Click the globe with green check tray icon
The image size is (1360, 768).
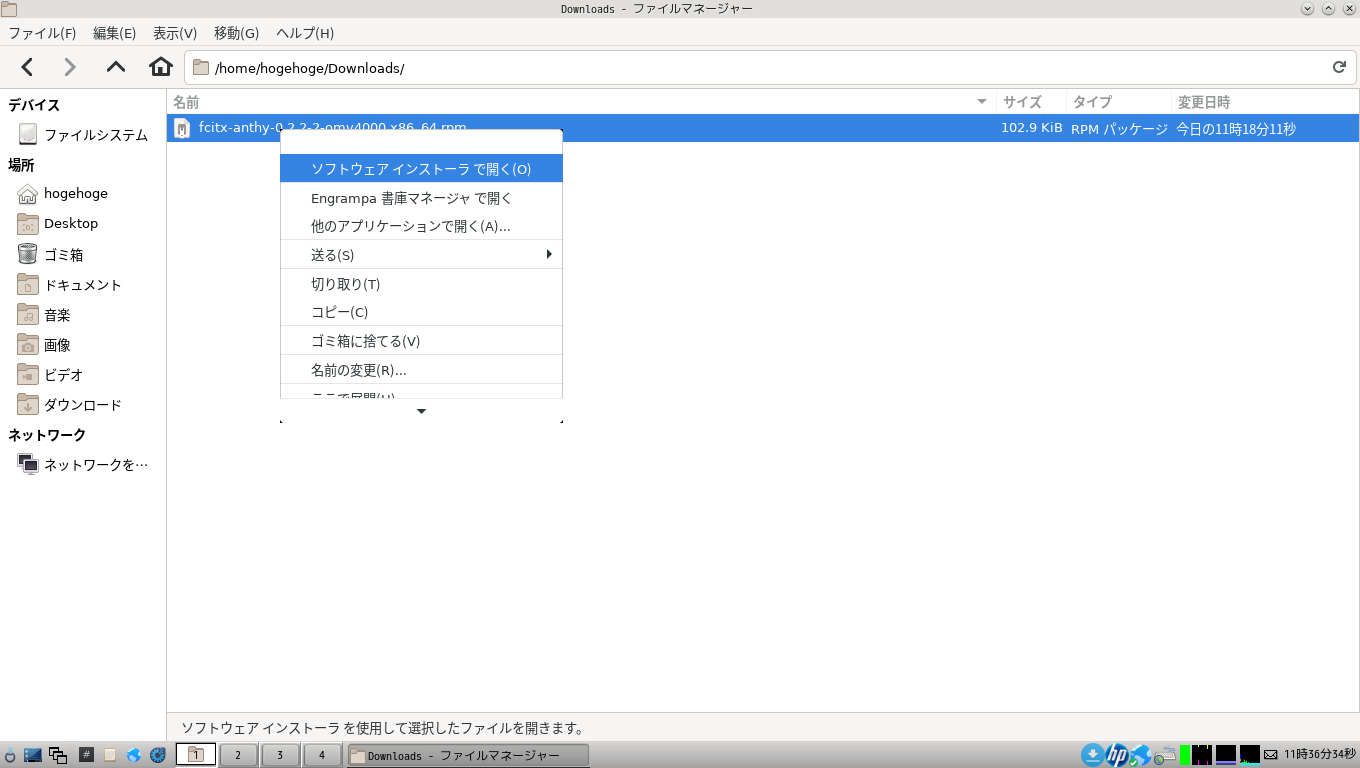[x=1141, y=755]
